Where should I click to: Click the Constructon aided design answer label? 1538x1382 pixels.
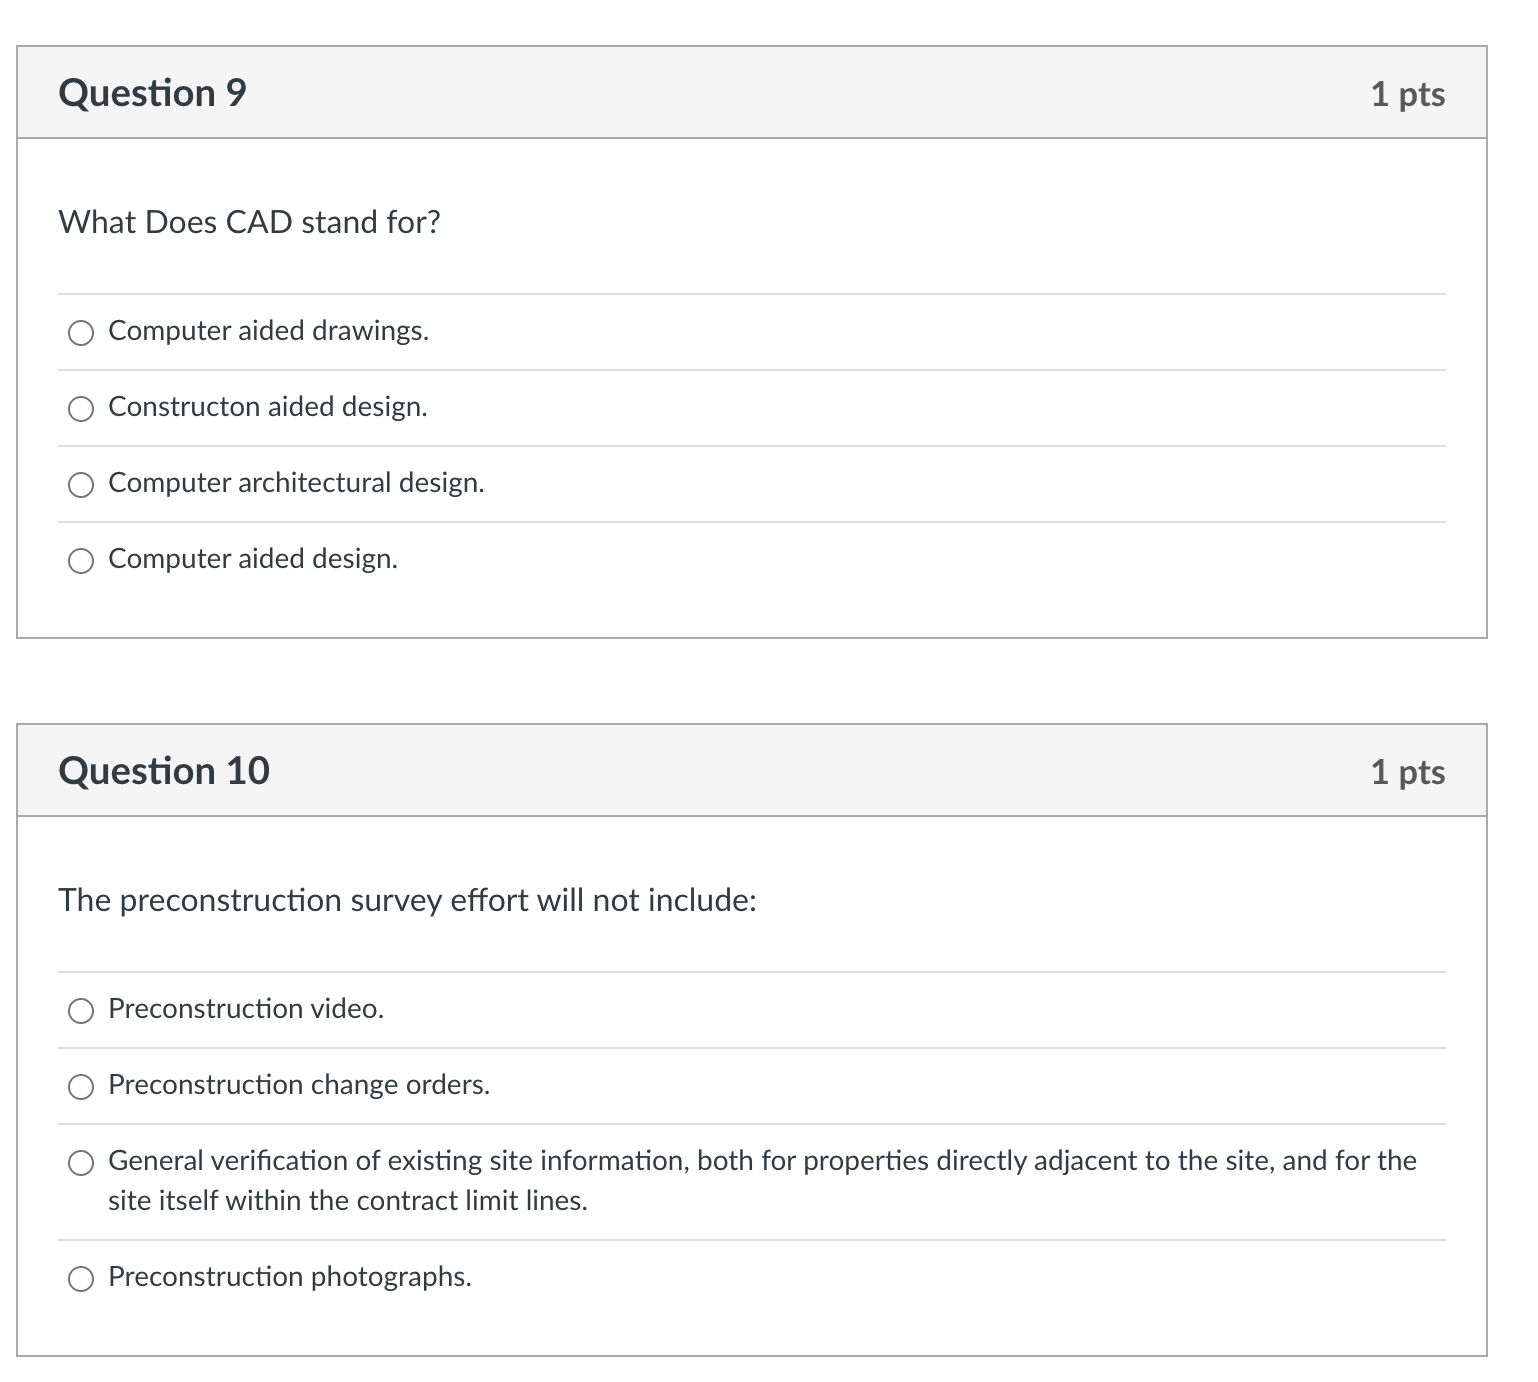coord(267,407)
